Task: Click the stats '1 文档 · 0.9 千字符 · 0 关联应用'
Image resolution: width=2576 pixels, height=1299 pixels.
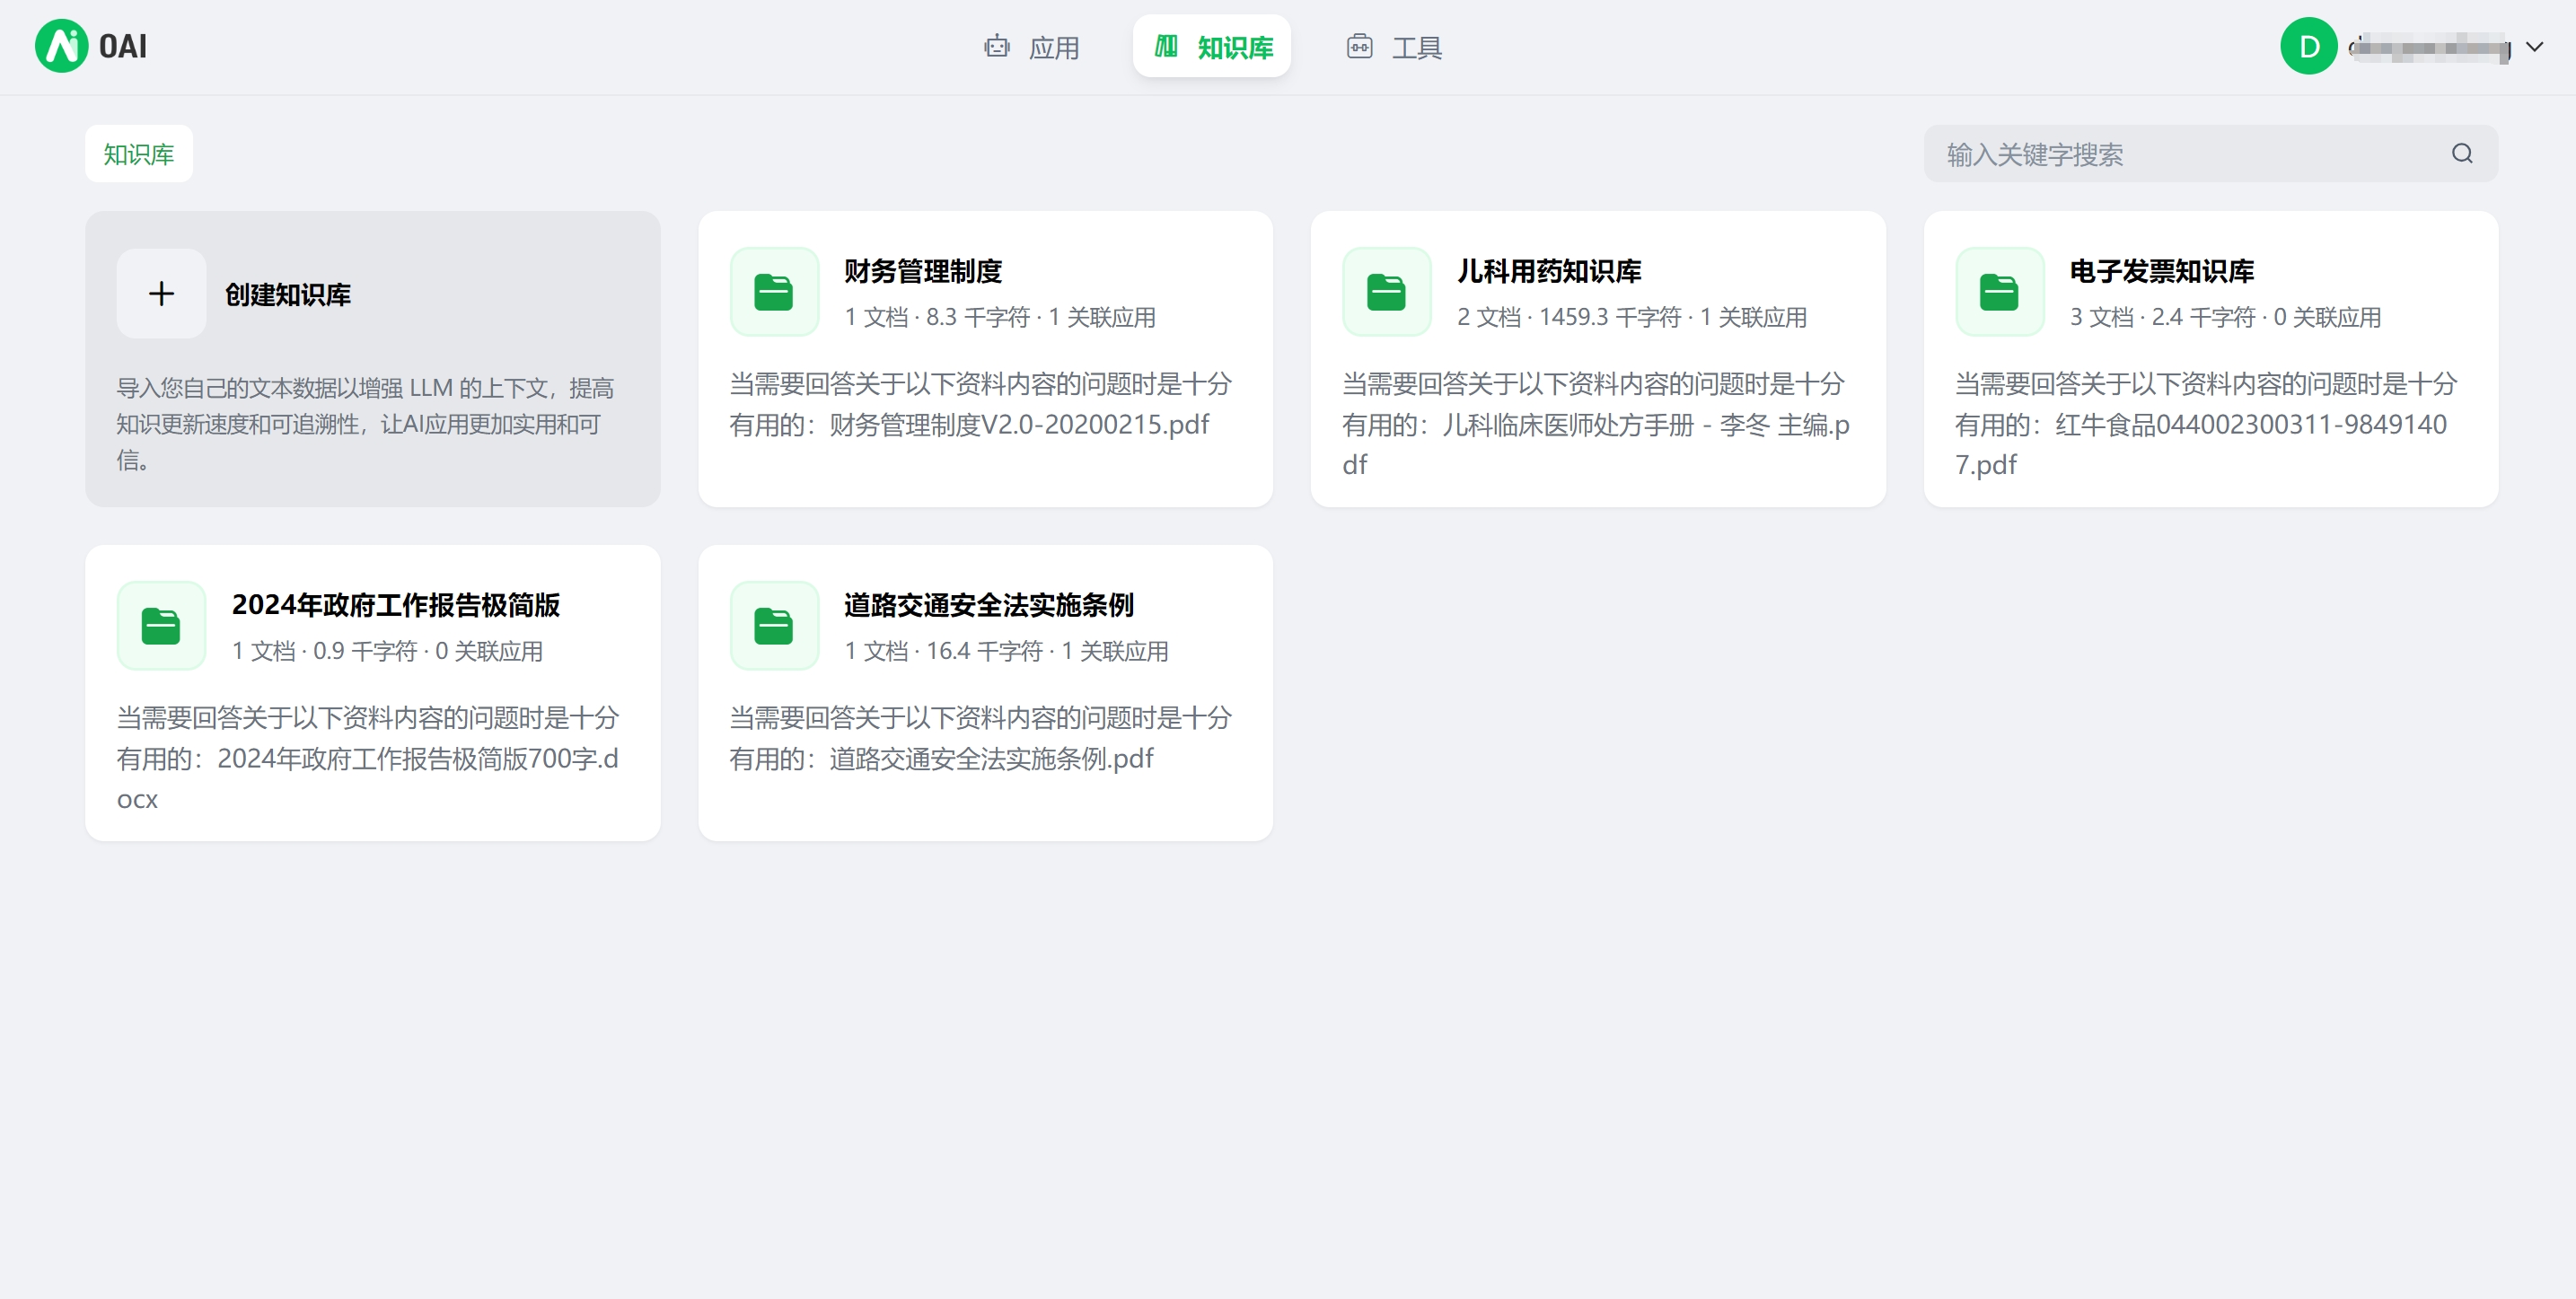Action: 388,651
